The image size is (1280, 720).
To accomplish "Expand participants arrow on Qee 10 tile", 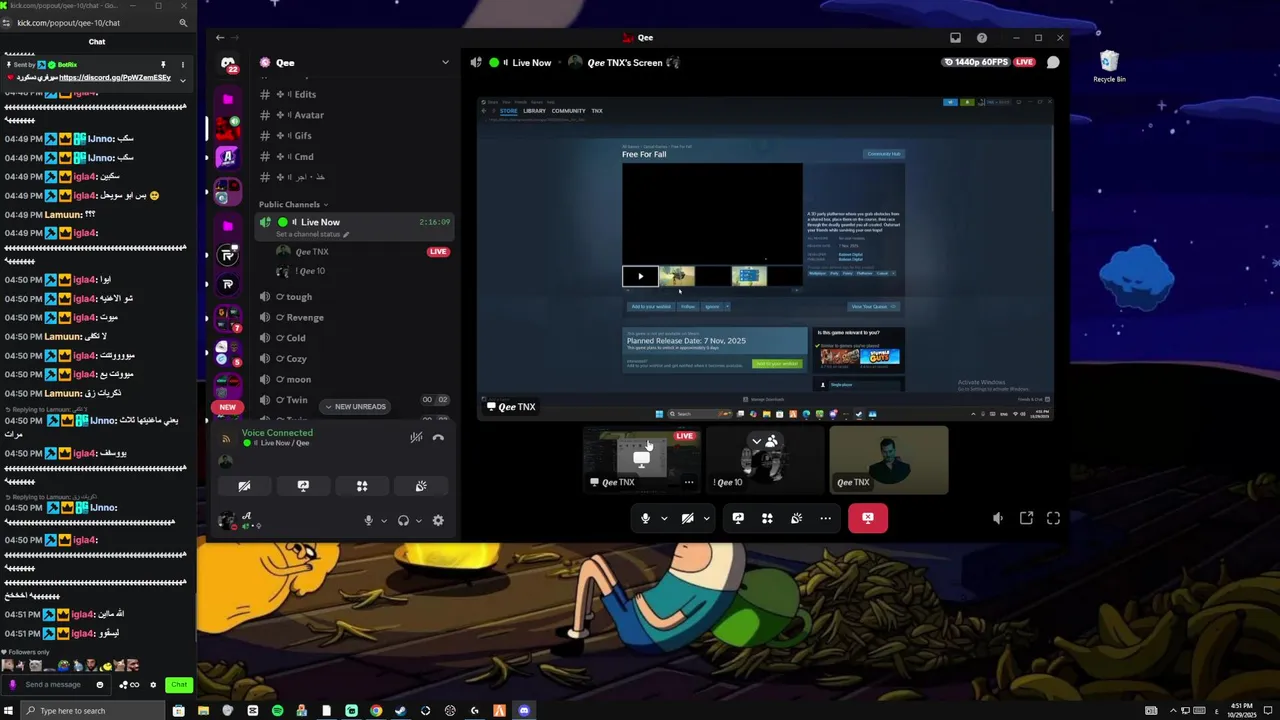I will tap(757, 441).
